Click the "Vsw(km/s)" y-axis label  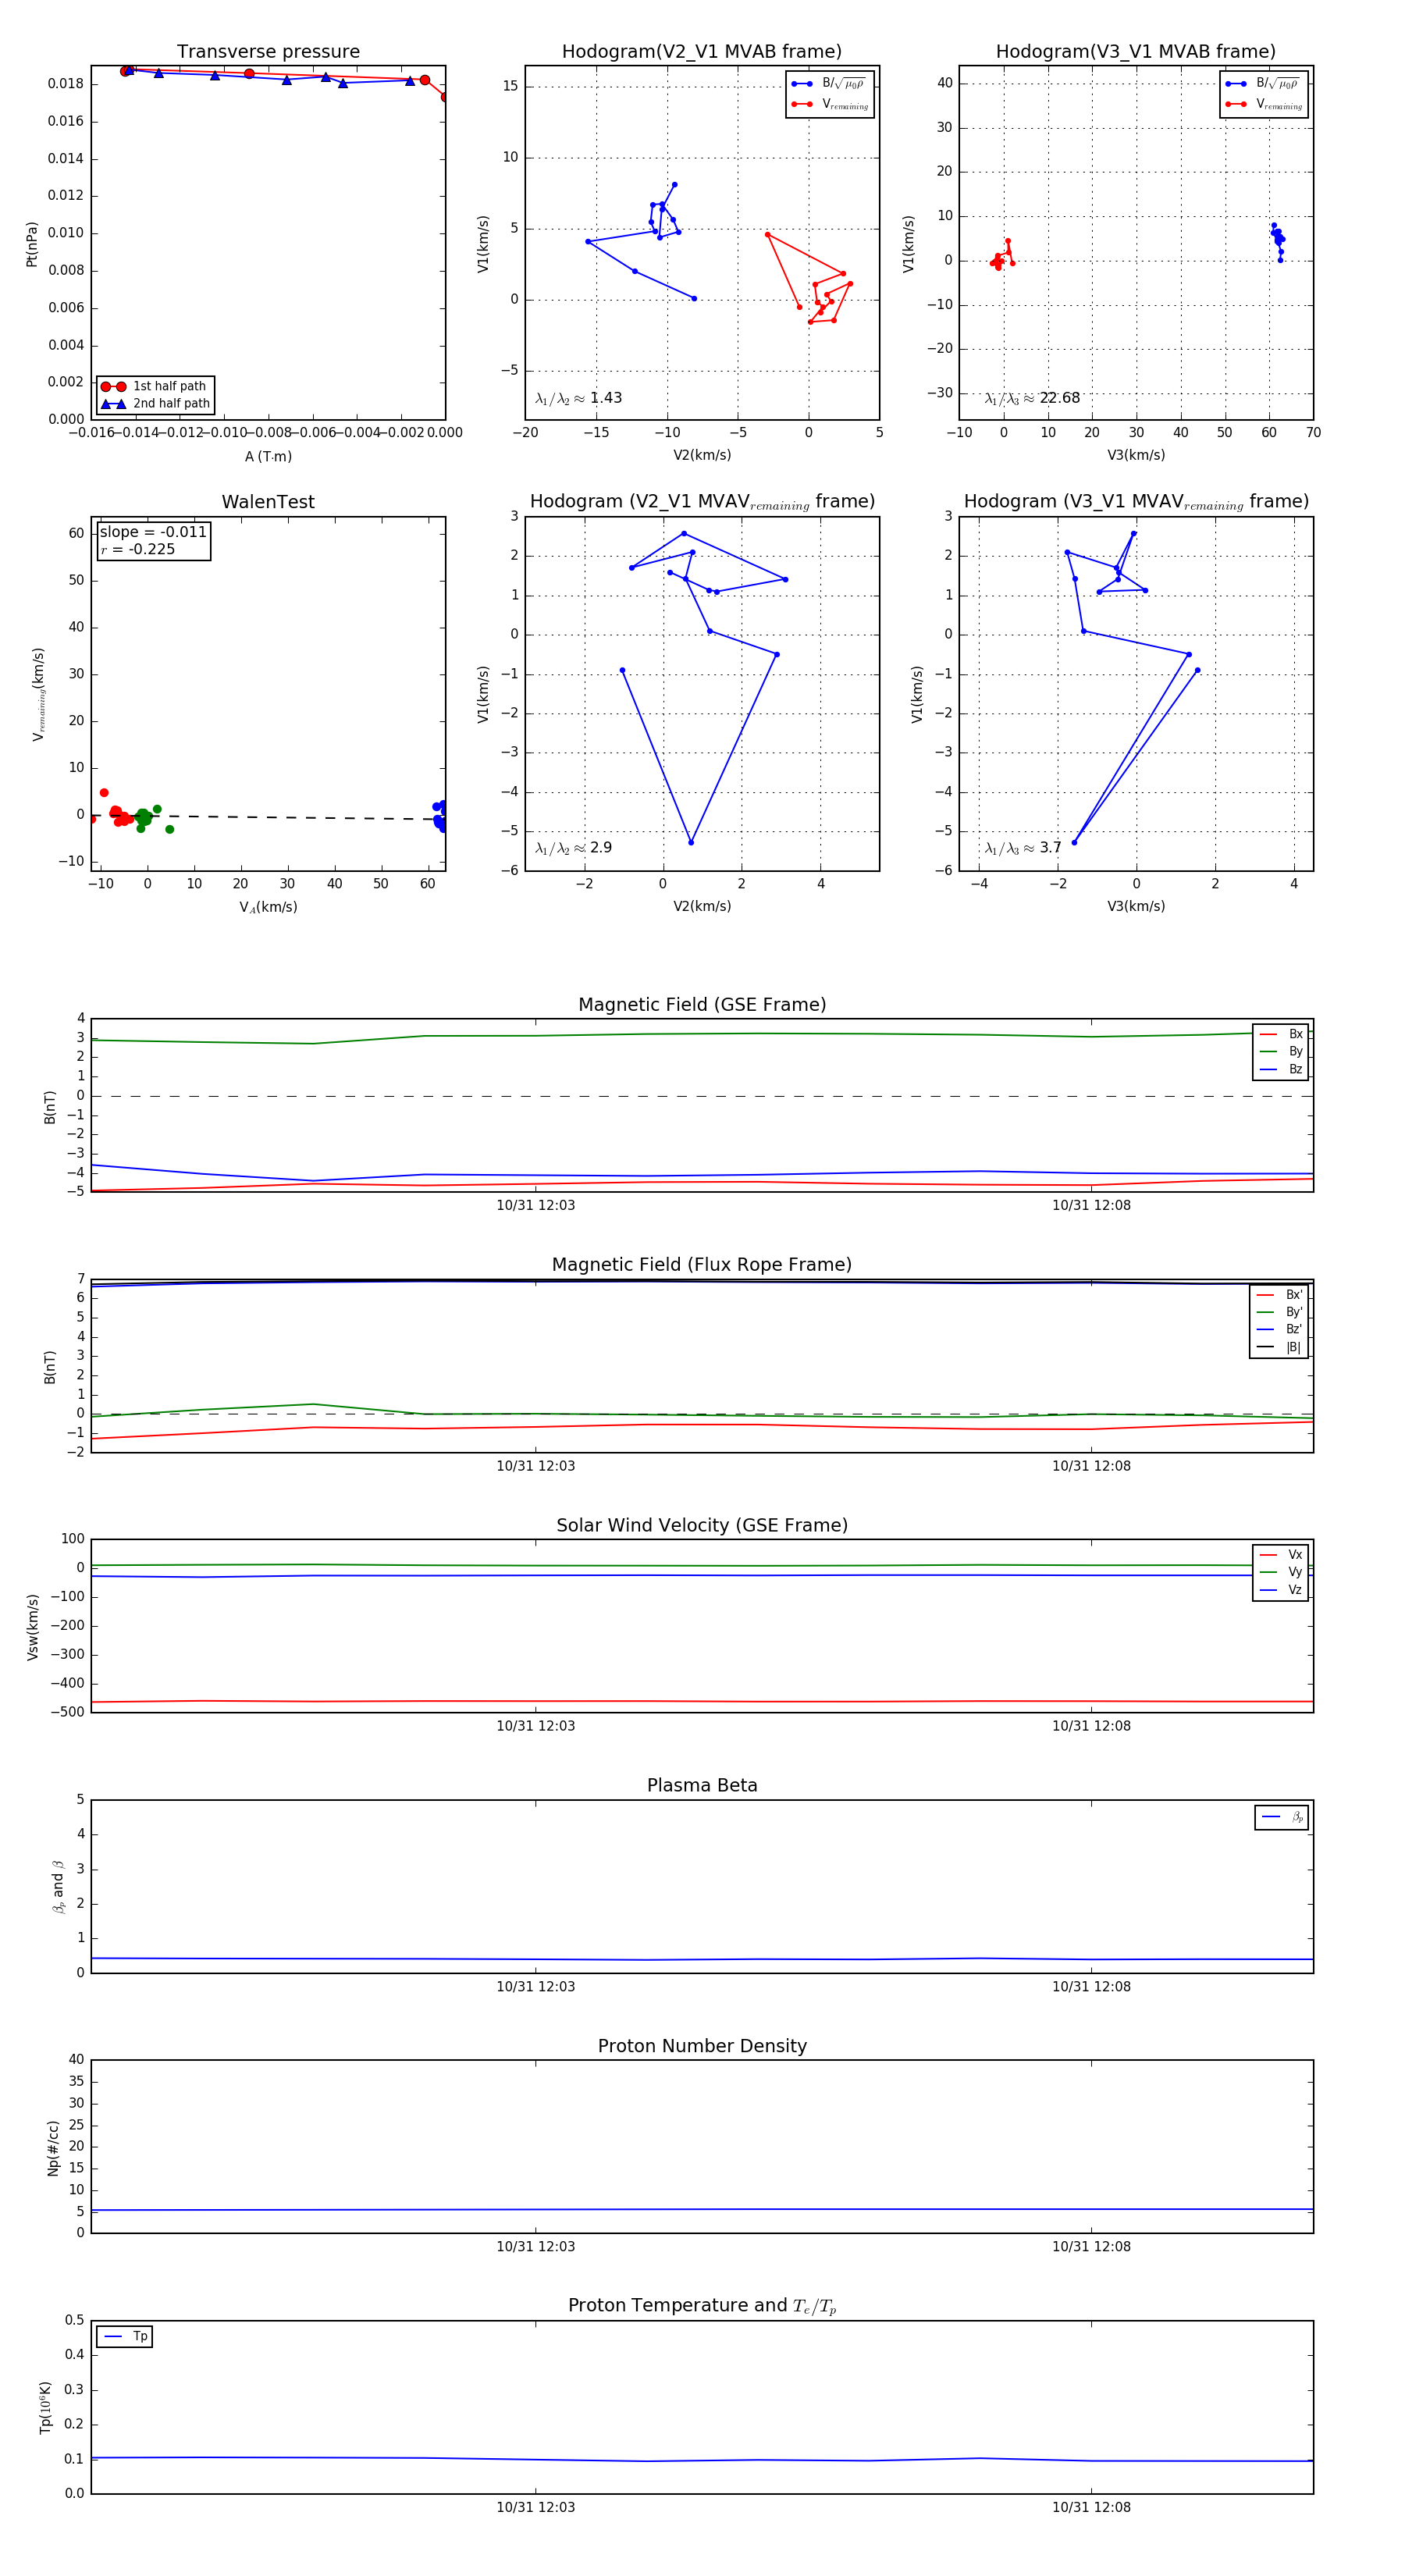pos(32,1627)
